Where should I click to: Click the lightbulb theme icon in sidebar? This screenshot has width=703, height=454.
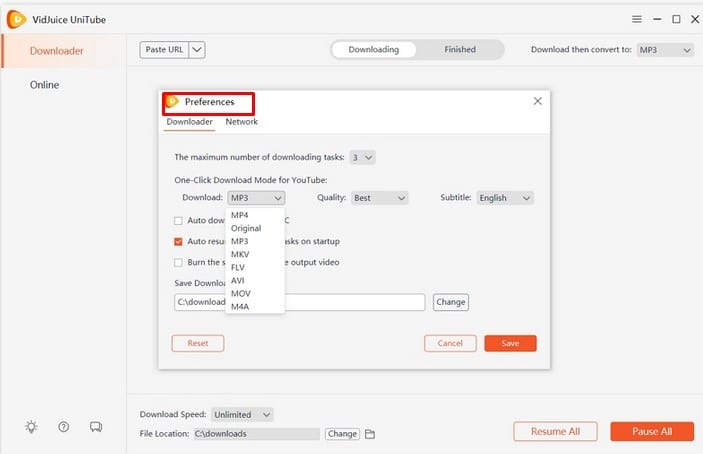31,427
